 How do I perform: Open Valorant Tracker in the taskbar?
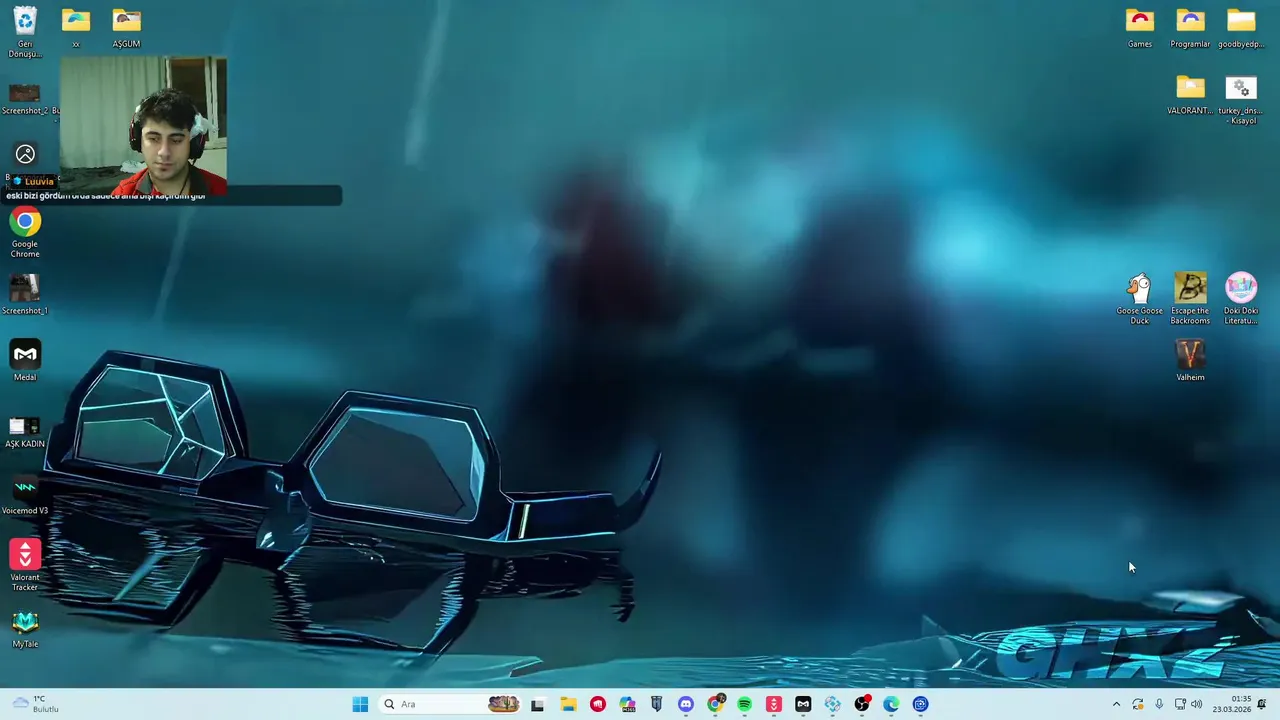(773, 704)
